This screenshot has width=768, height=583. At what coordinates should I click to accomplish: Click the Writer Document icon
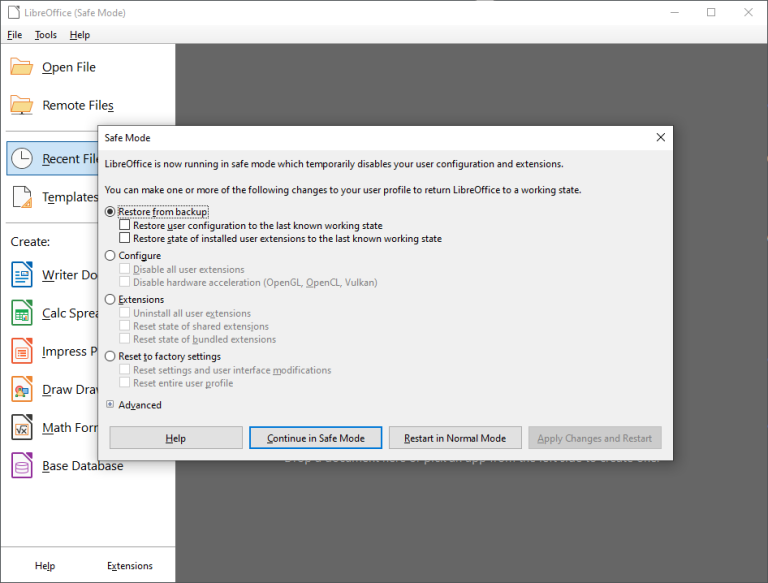(22, 274)
